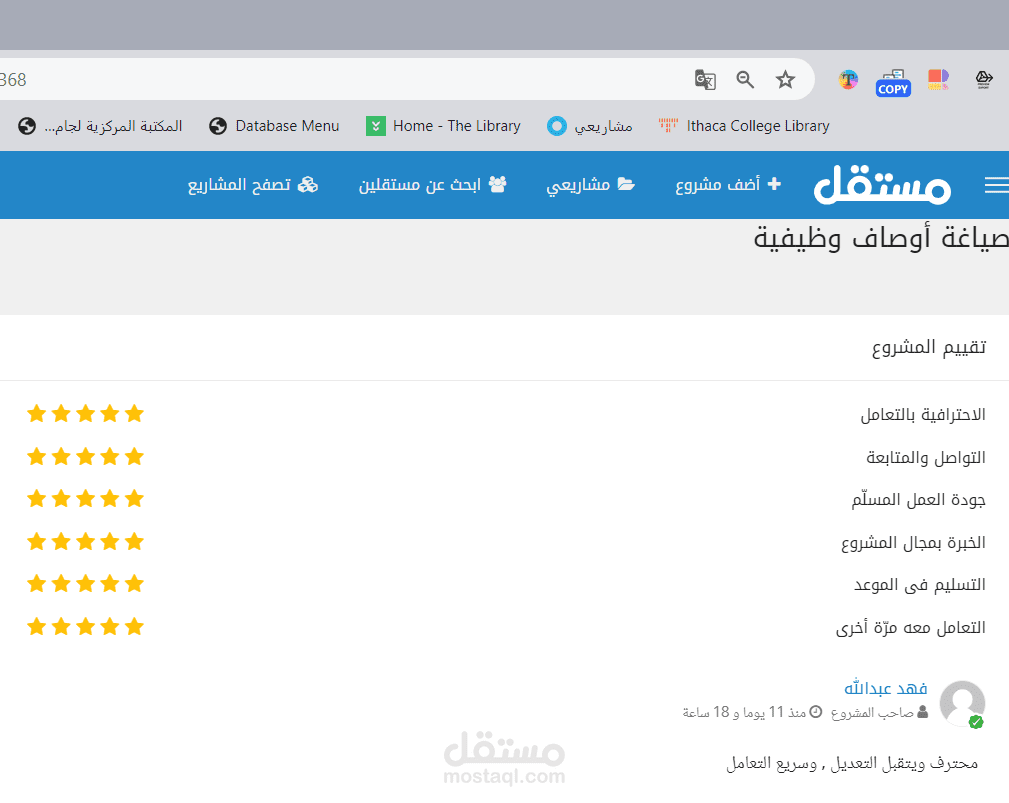Click the rightmost black outline extension icon
Viewport: 1009px width, 803px height.
pos(984,80)
